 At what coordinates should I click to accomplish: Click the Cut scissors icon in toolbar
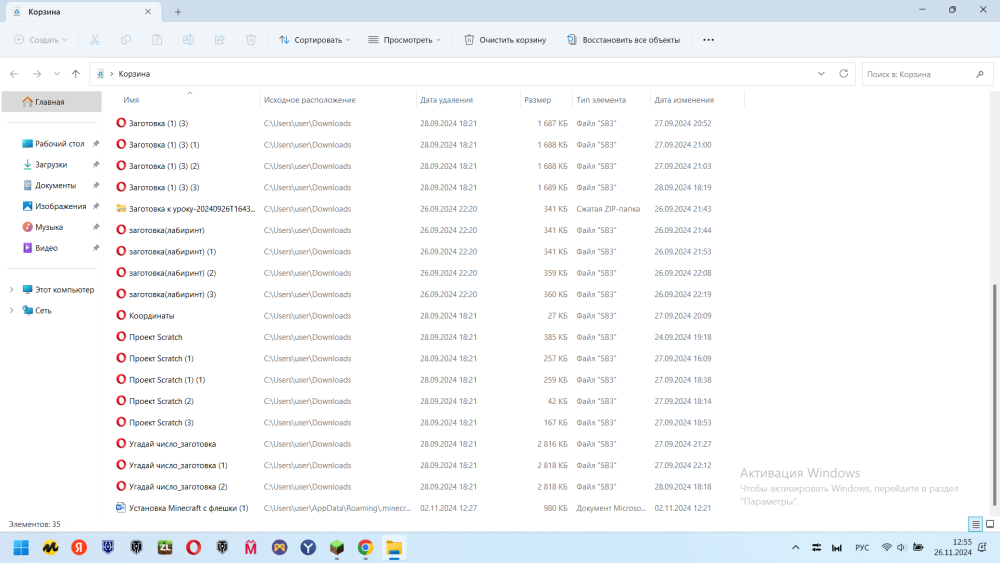tap(94, 40)
